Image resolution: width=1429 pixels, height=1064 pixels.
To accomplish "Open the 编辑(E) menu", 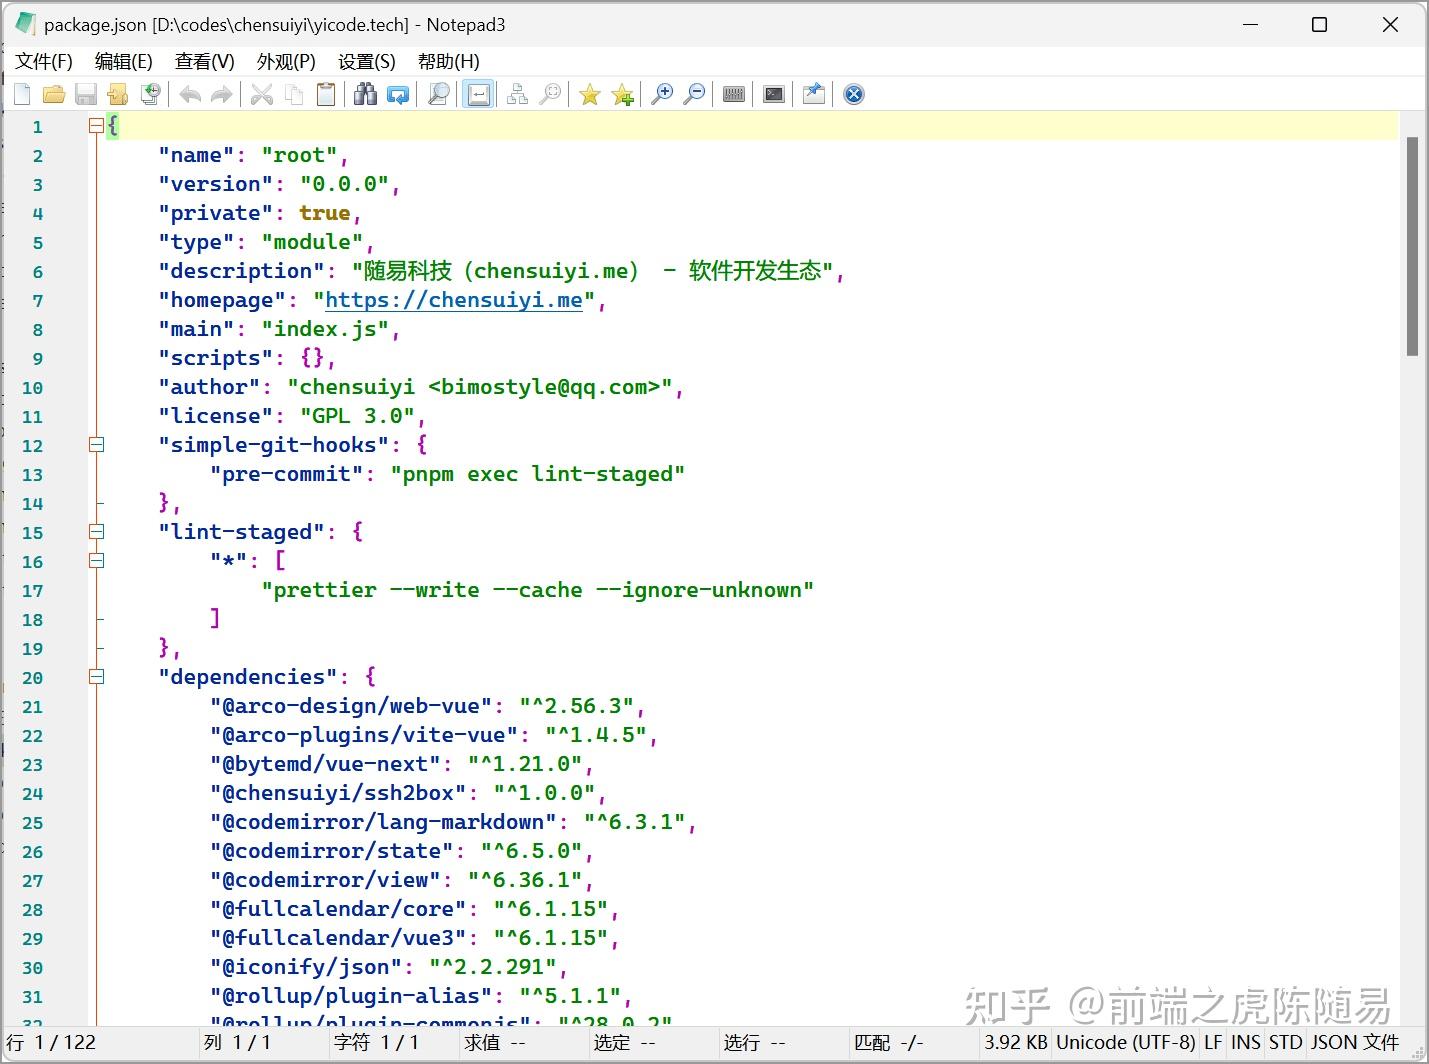I will (123, 62).
